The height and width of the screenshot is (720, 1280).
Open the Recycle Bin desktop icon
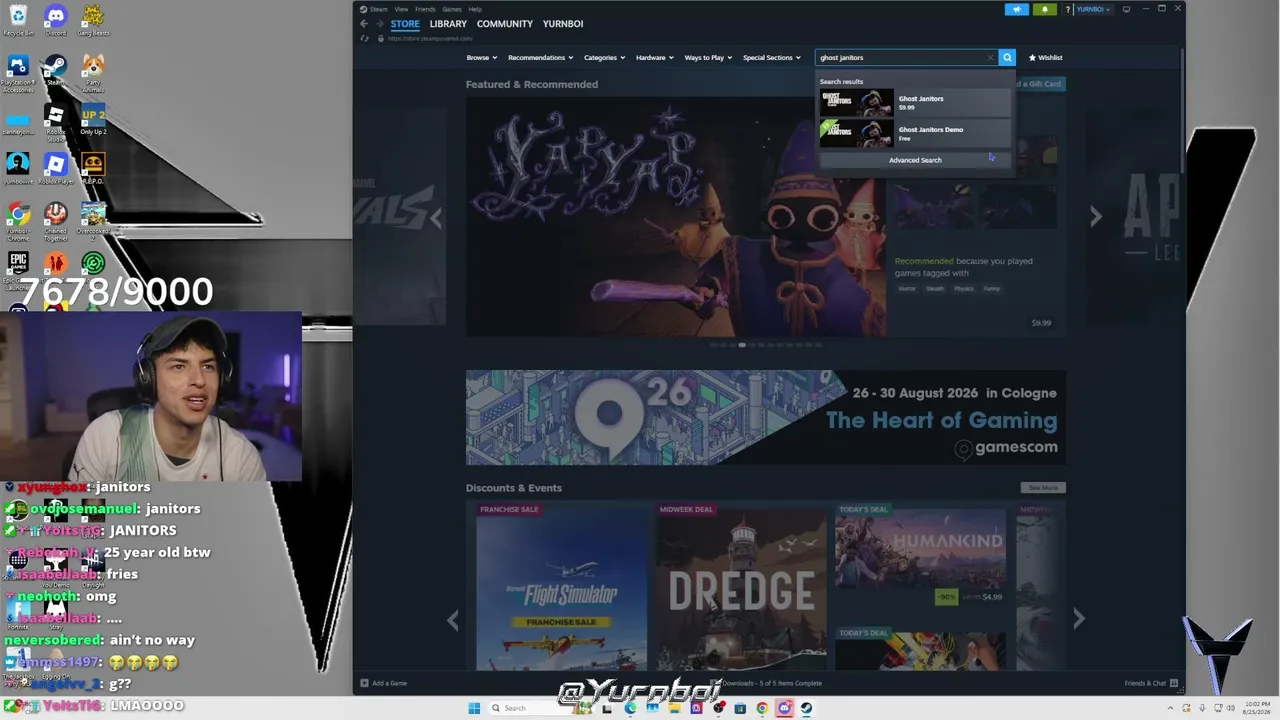coord(18,19)
